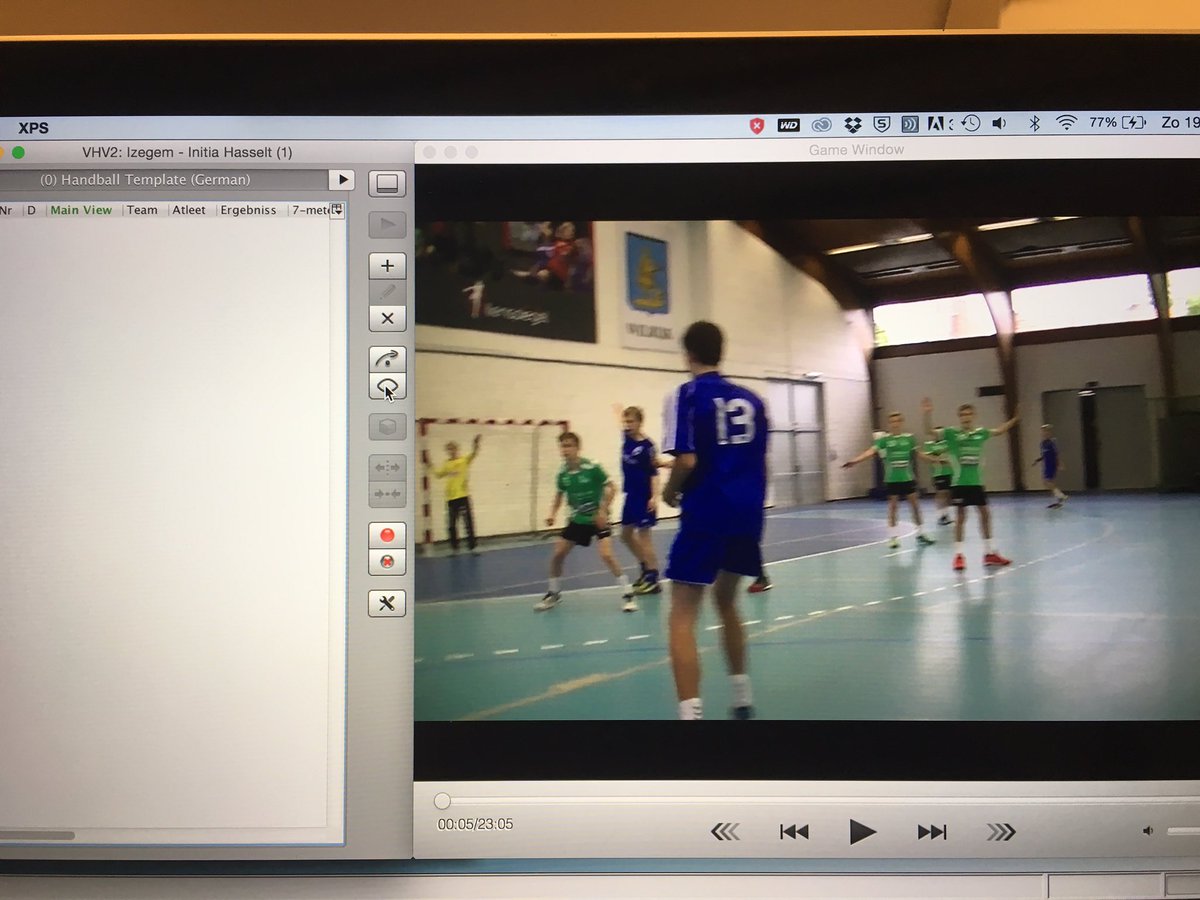The image size is (1200, 900).
Task: Fast forward with triple right chevrons
Action: pos(1000,831)
